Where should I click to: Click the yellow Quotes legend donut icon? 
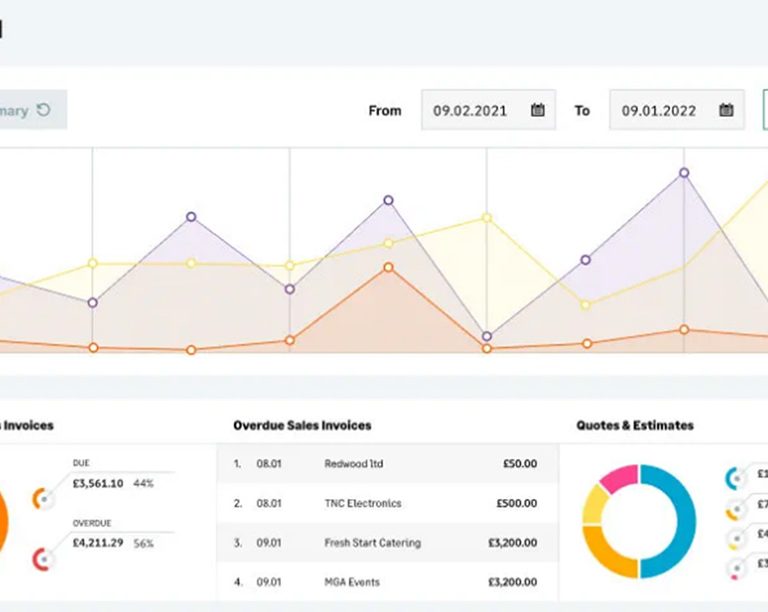(736, 539)
